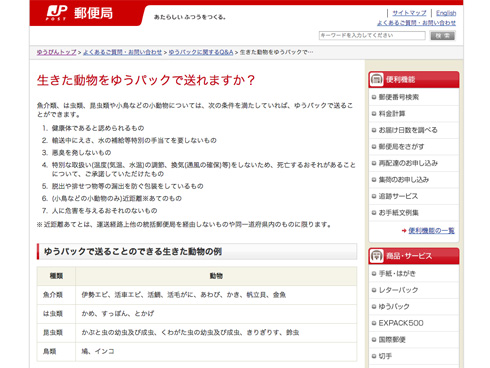Click bullet icon beside レターパック
Screen dimensions: 490x368
click(374, 290)
